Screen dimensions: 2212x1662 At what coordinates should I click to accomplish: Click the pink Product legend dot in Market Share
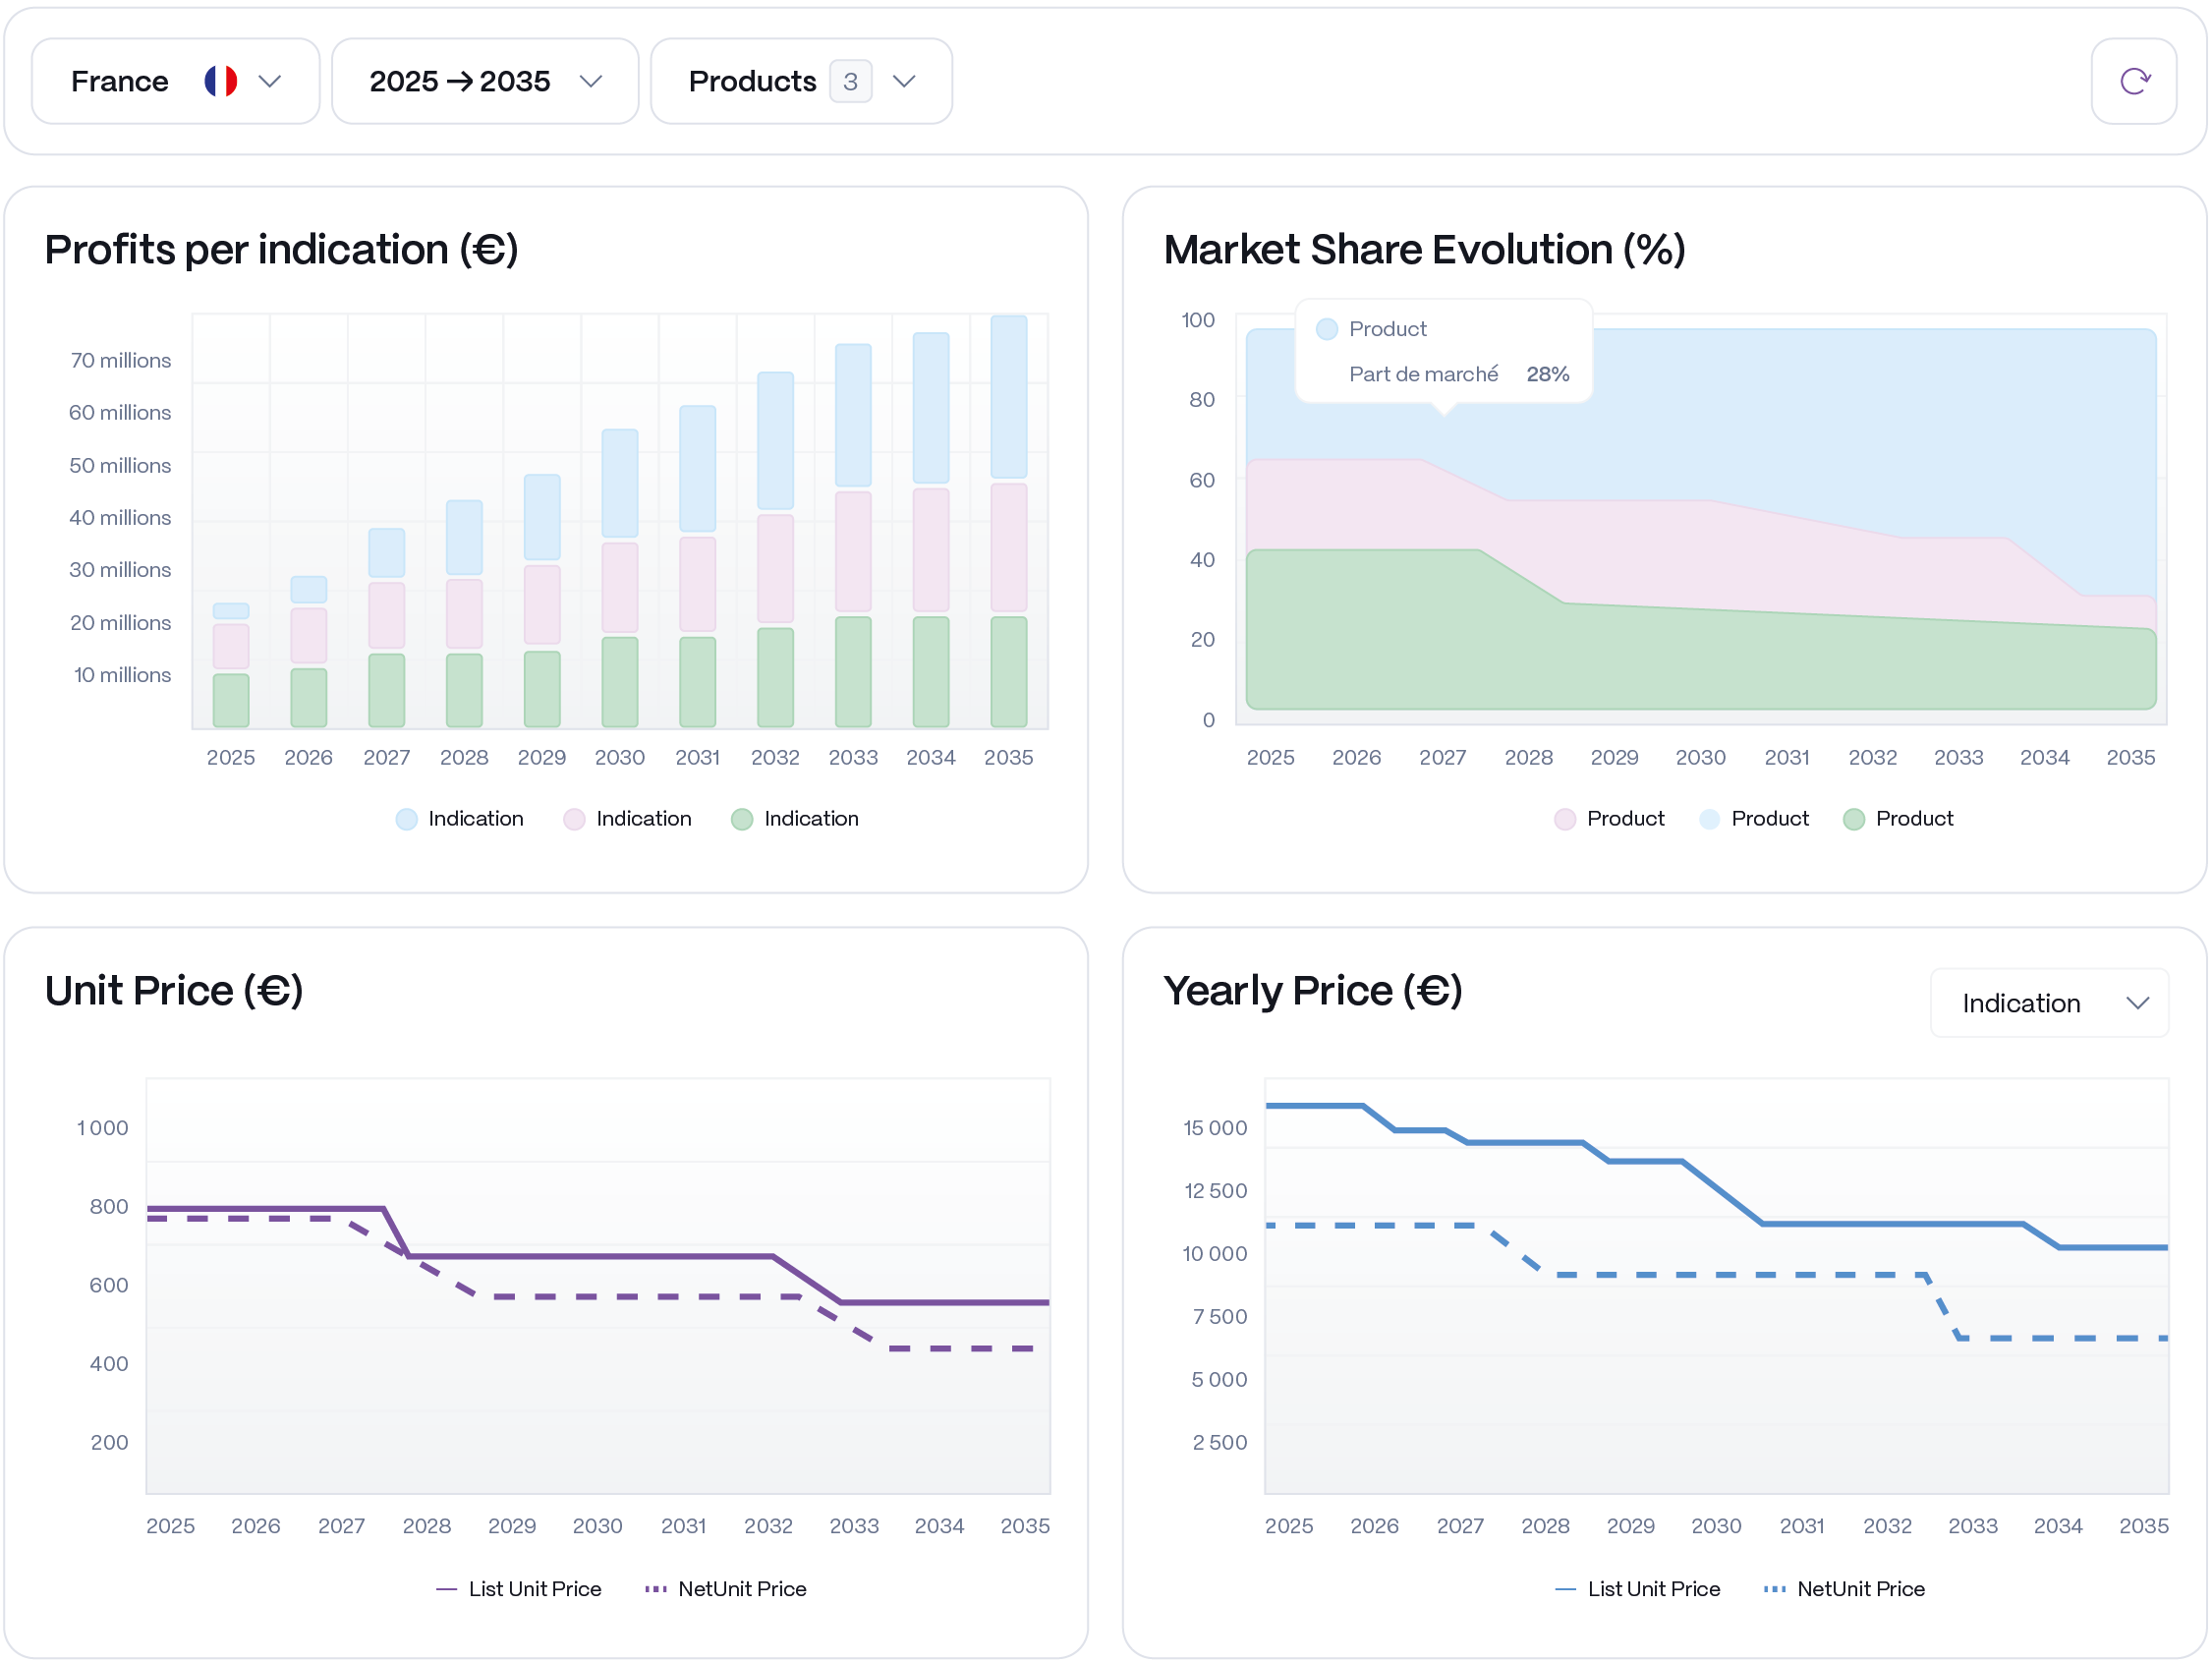(x=1566, y=818)
